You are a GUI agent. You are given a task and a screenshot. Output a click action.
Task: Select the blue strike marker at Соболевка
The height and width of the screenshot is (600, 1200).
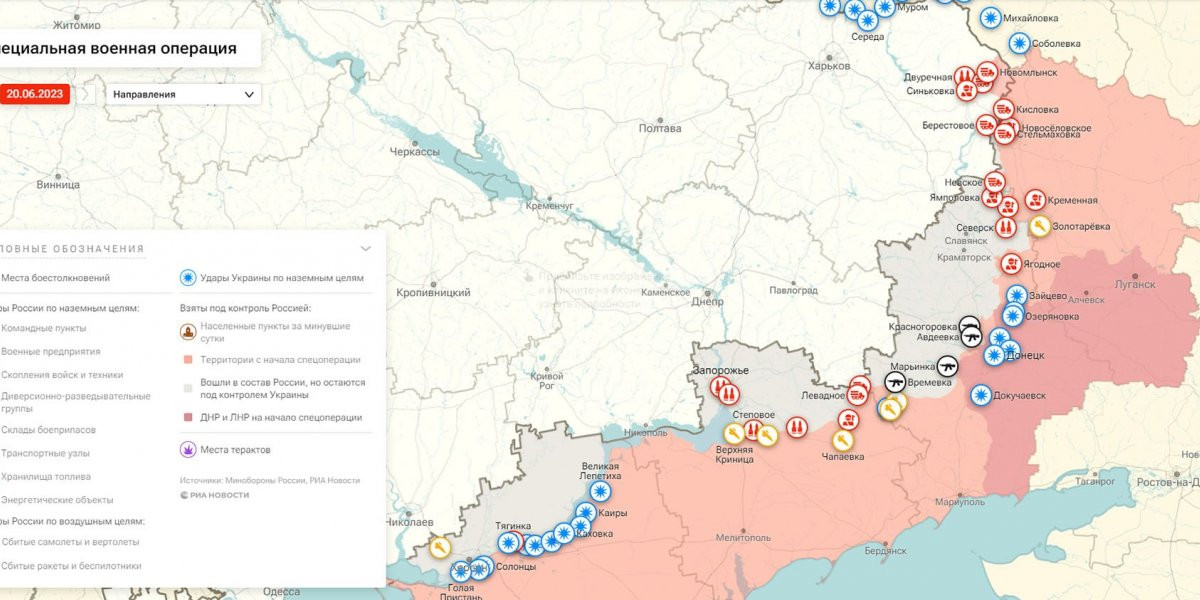pyautogui.click(x=1019, y=43)
